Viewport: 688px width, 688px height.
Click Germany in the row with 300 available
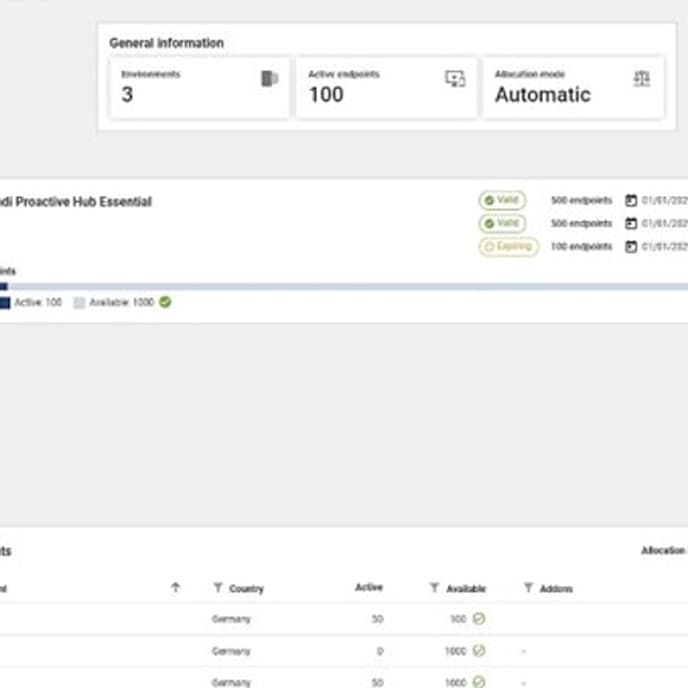click(231, 619)
